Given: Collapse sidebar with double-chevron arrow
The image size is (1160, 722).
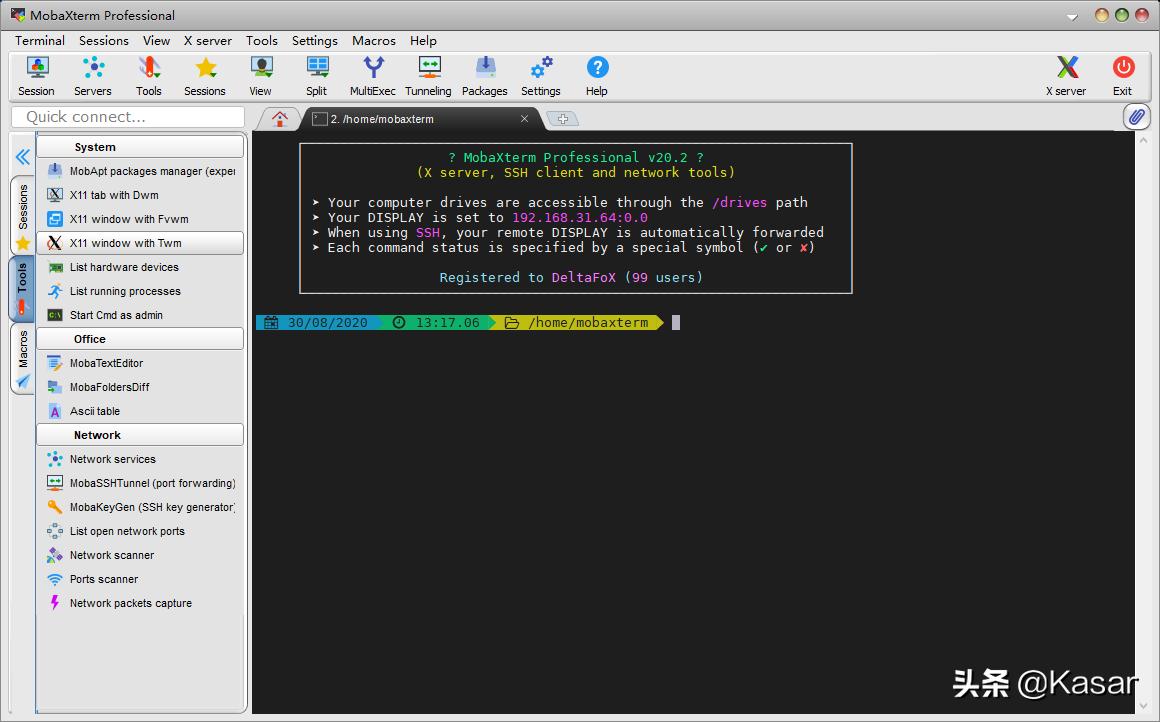Looking at the screenshot, I should point(22,157).
